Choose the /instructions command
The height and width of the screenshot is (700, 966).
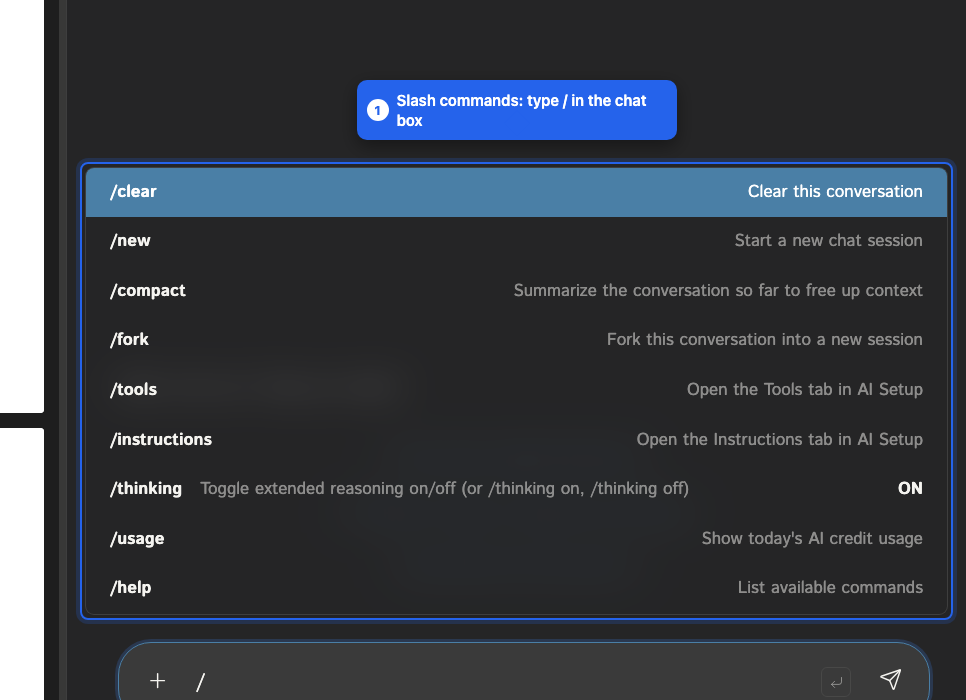[x=516, y=439]
